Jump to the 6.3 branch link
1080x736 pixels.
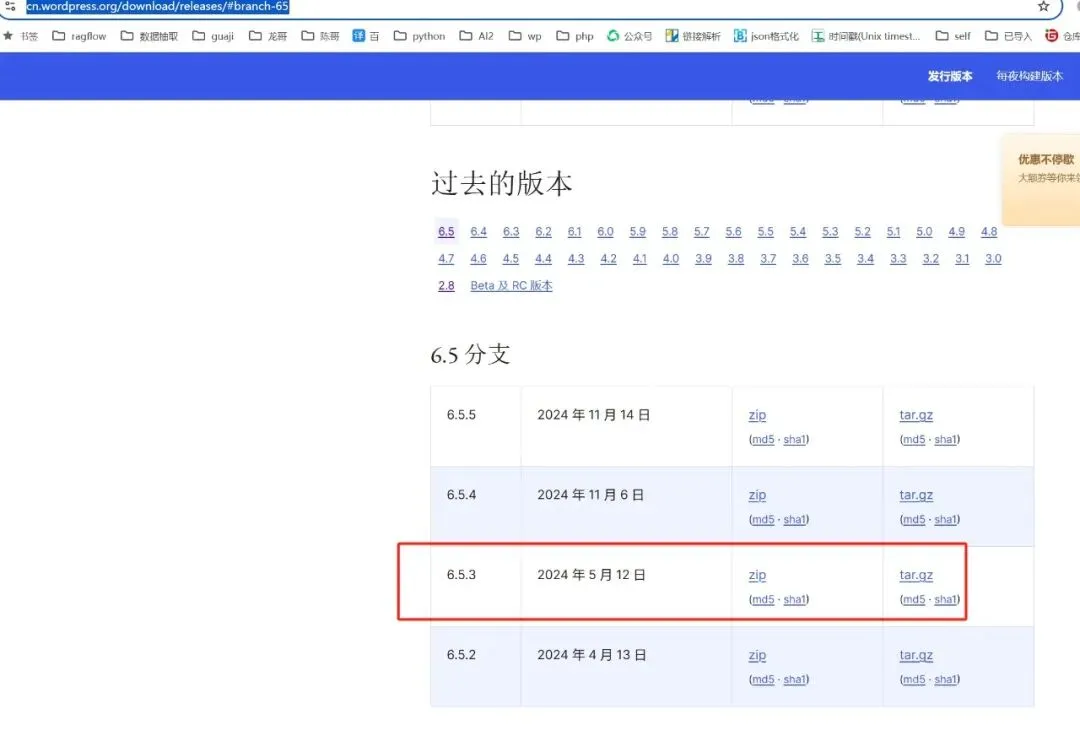[x=511, y=232]
